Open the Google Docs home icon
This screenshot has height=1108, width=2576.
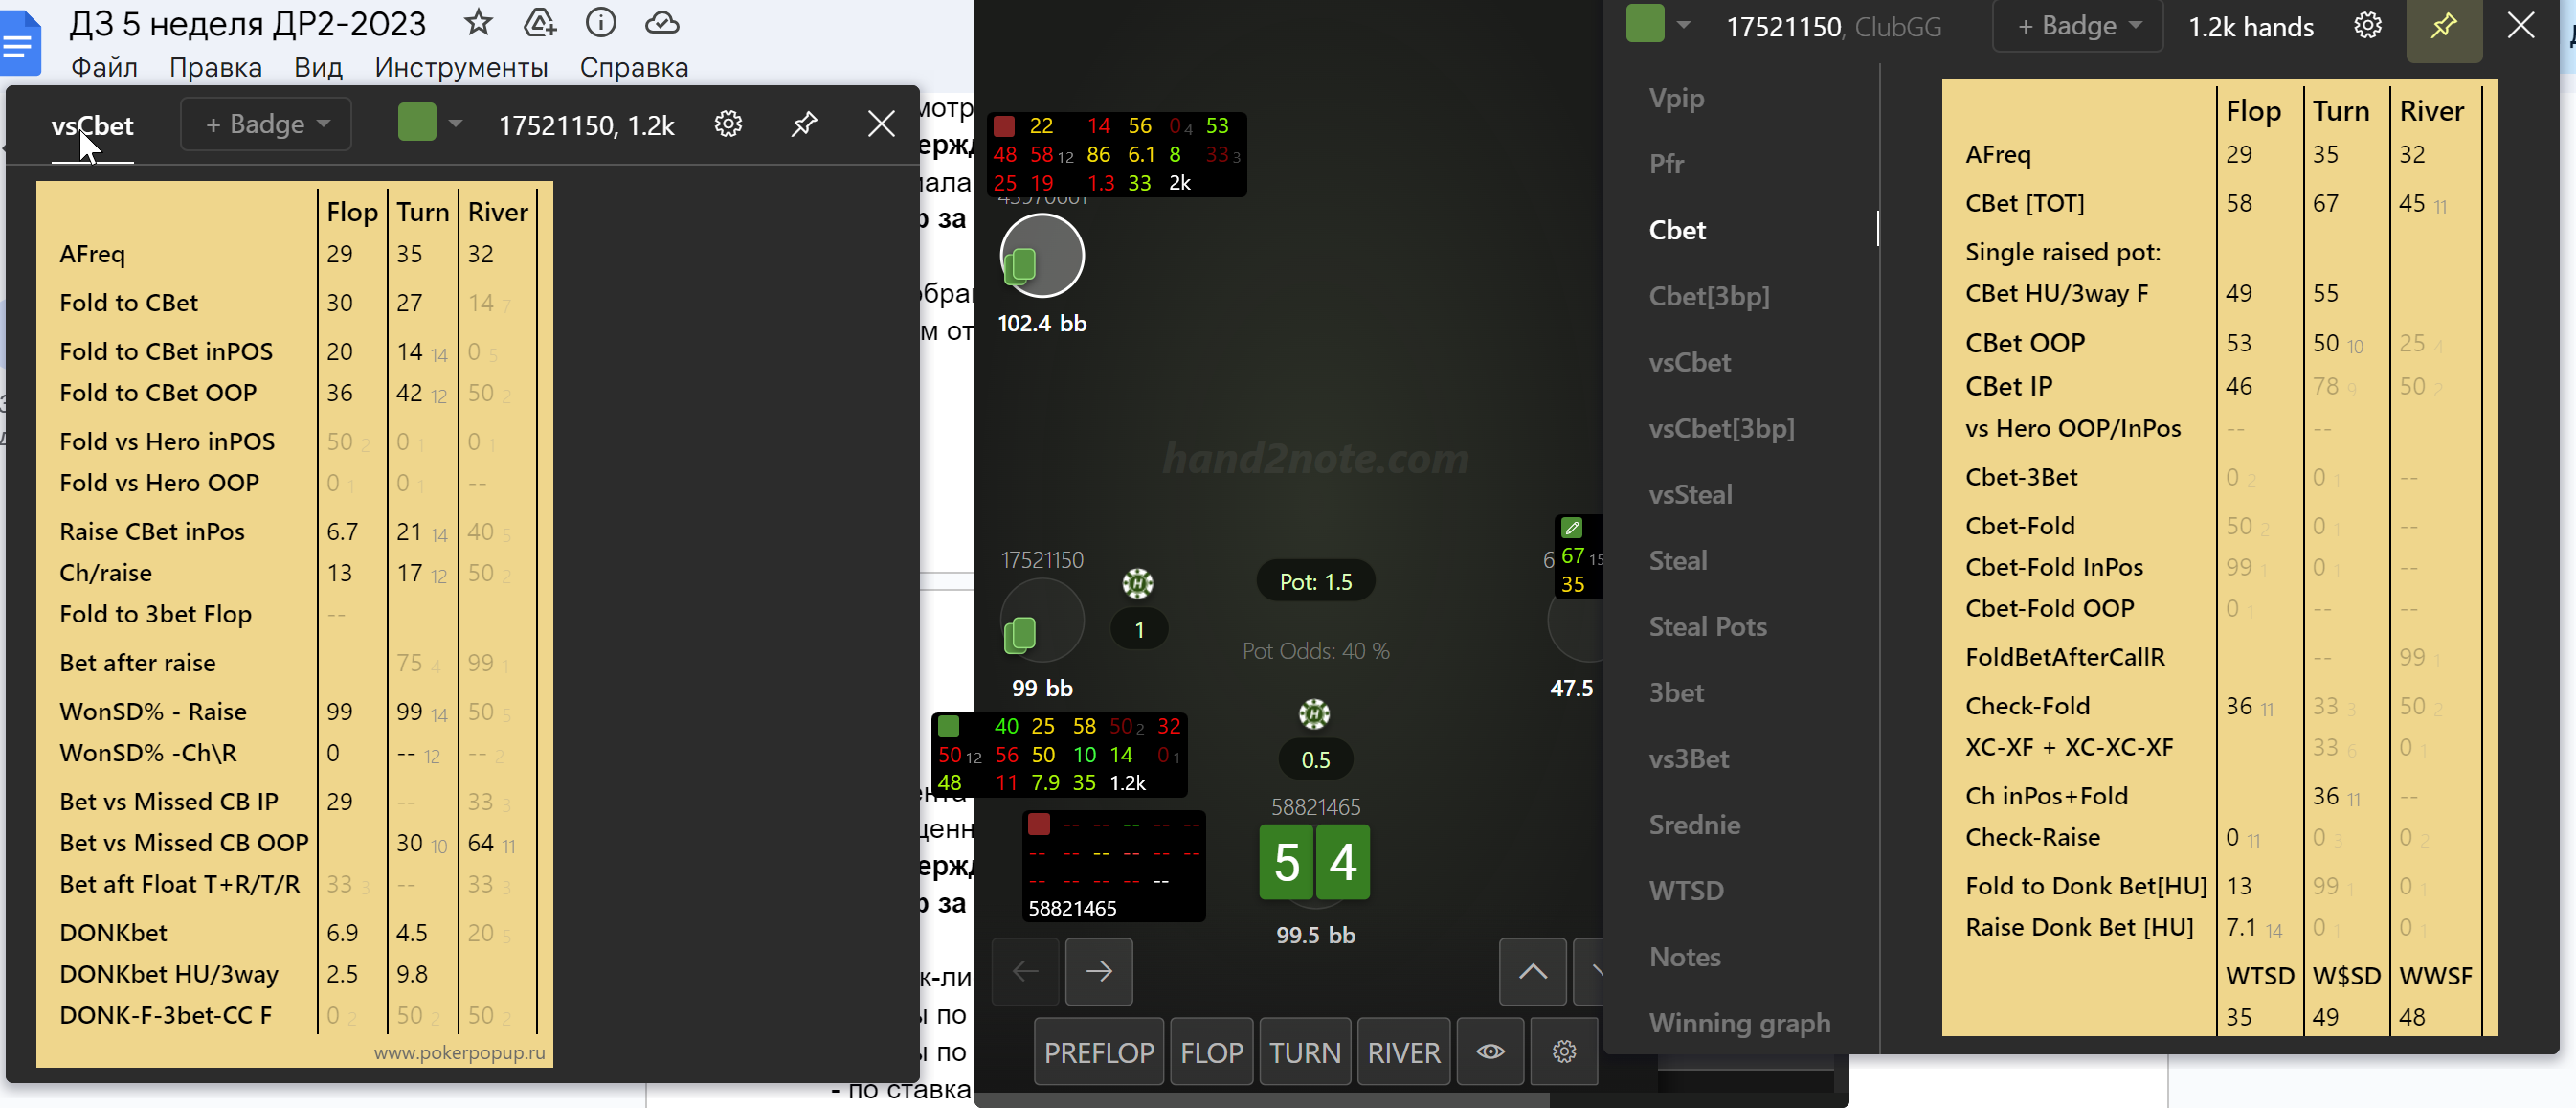[20, 44]
